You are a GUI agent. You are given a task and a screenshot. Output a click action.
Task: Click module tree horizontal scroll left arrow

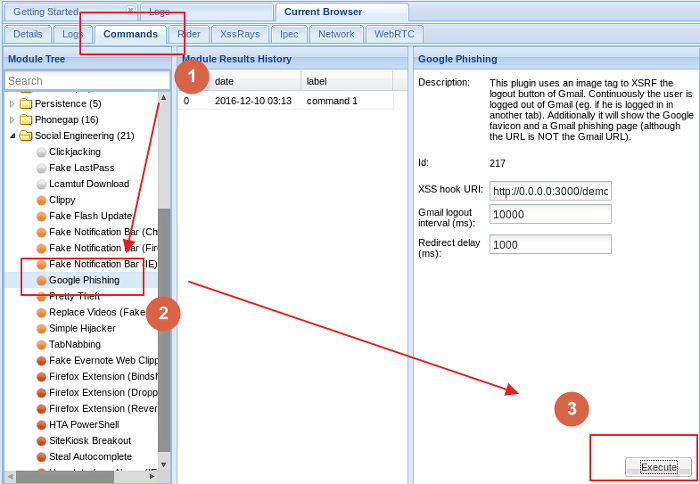(10, 476)
